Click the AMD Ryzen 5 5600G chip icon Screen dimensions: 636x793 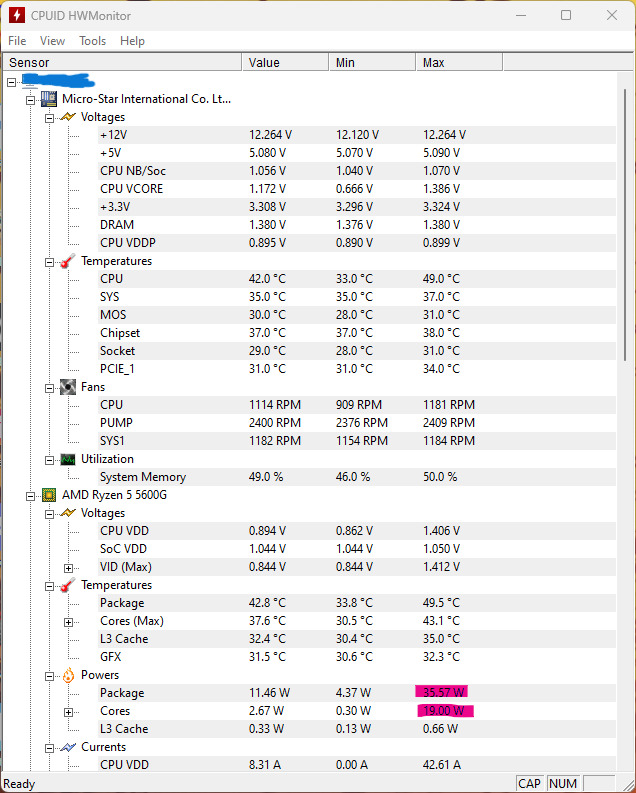pyautogui.click(x=49, y=495)
